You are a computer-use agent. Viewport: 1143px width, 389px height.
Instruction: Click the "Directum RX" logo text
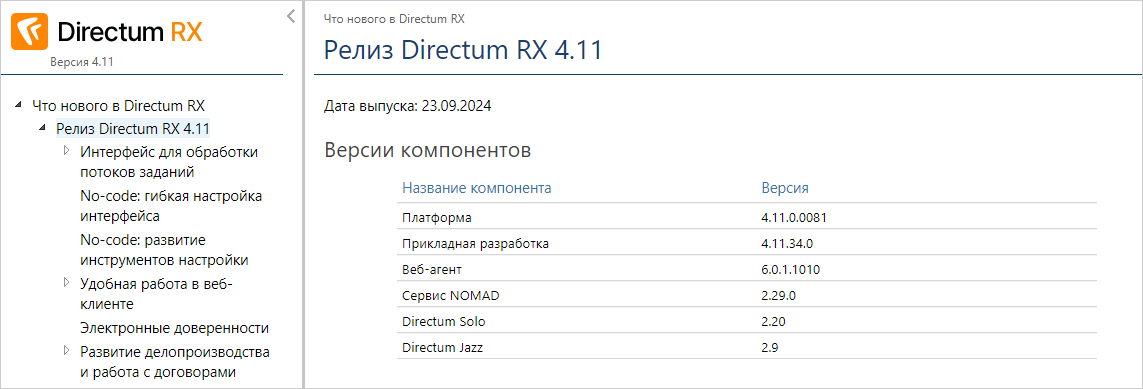pyautogui.click(x=129, y=32)
